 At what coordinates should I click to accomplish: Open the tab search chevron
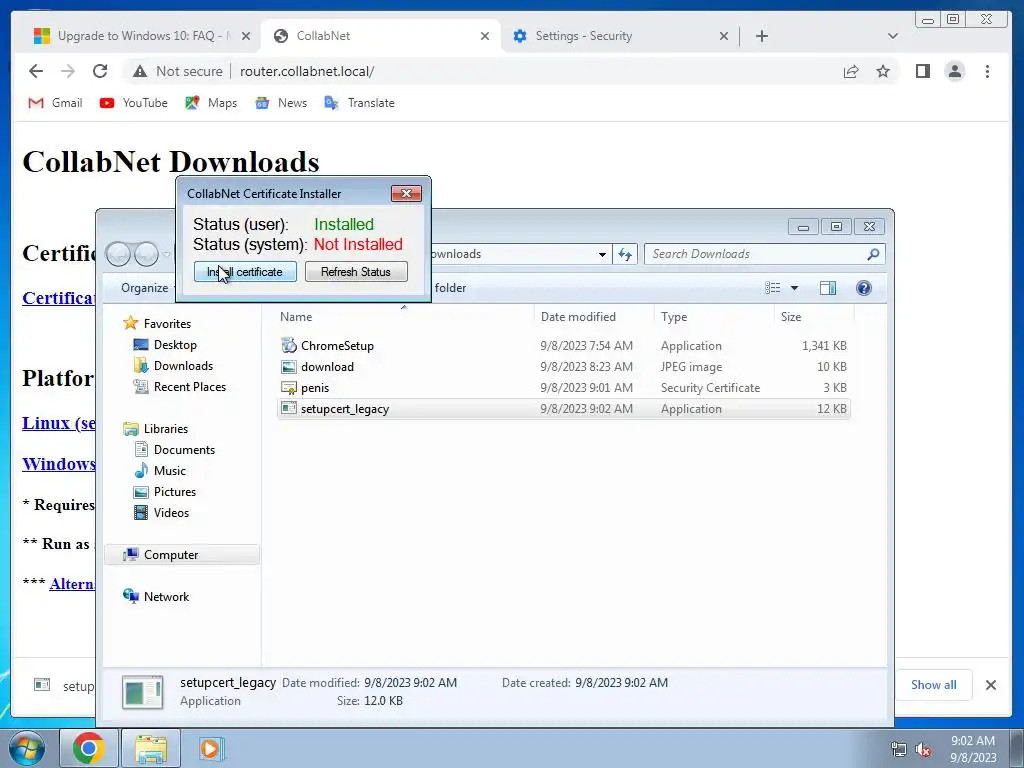[893, 36]
